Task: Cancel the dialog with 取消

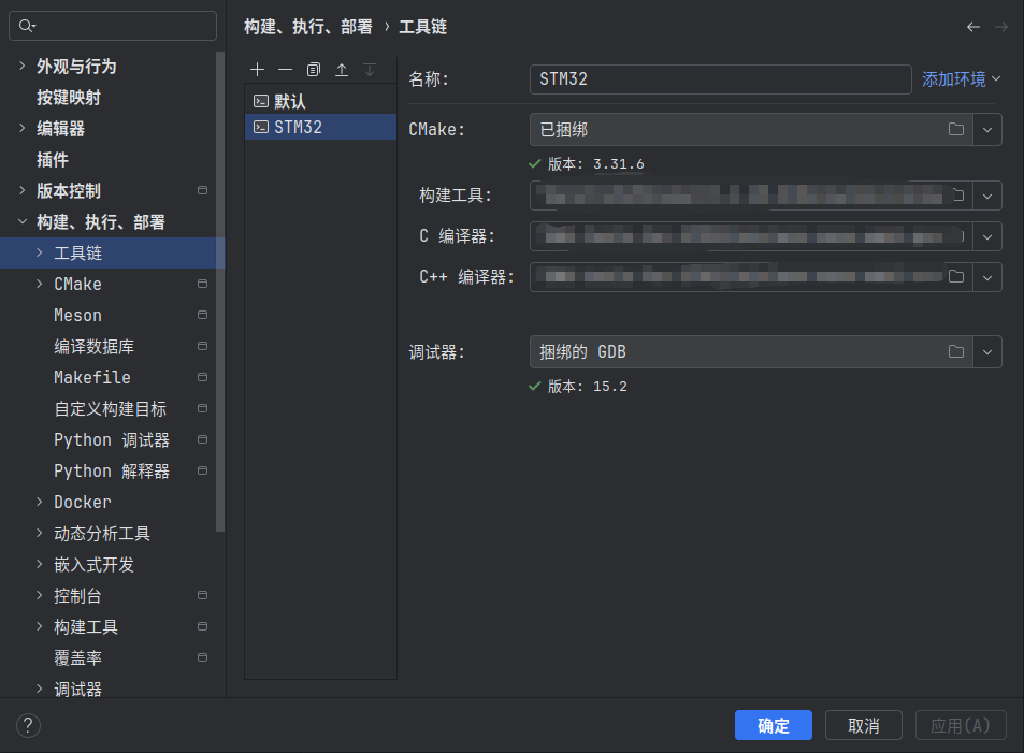Action: point(863,725)
